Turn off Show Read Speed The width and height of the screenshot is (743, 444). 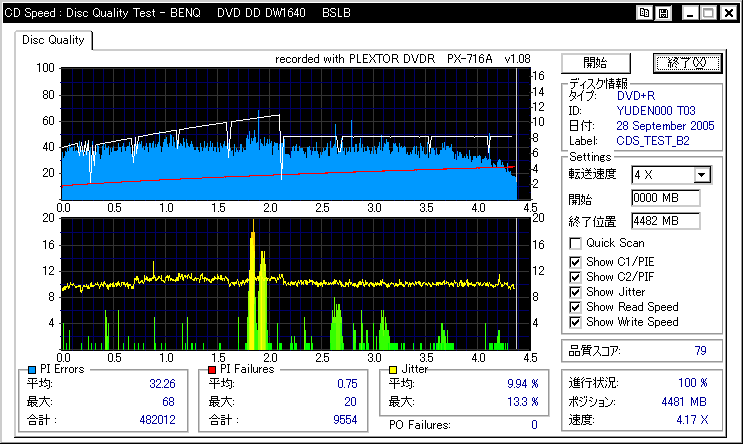575,307
